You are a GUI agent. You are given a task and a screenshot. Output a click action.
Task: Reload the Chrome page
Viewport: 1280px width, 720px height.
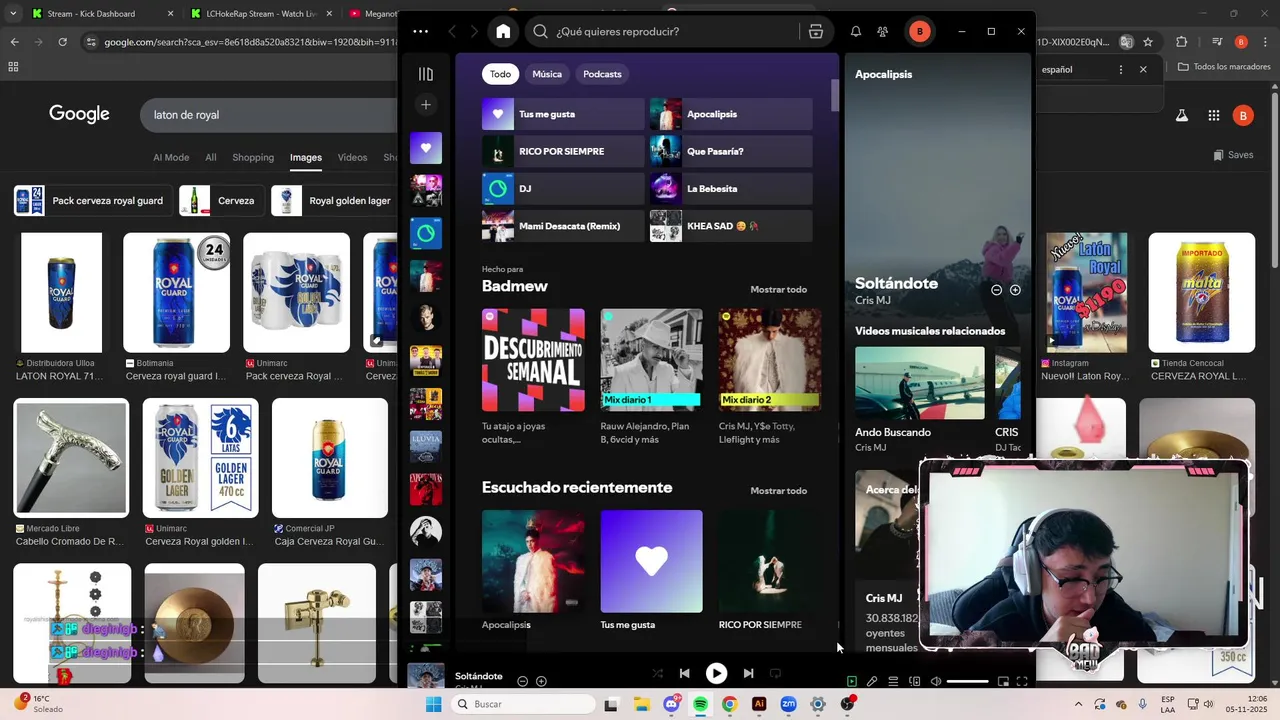pyautogui.click(x=62, y=42)
